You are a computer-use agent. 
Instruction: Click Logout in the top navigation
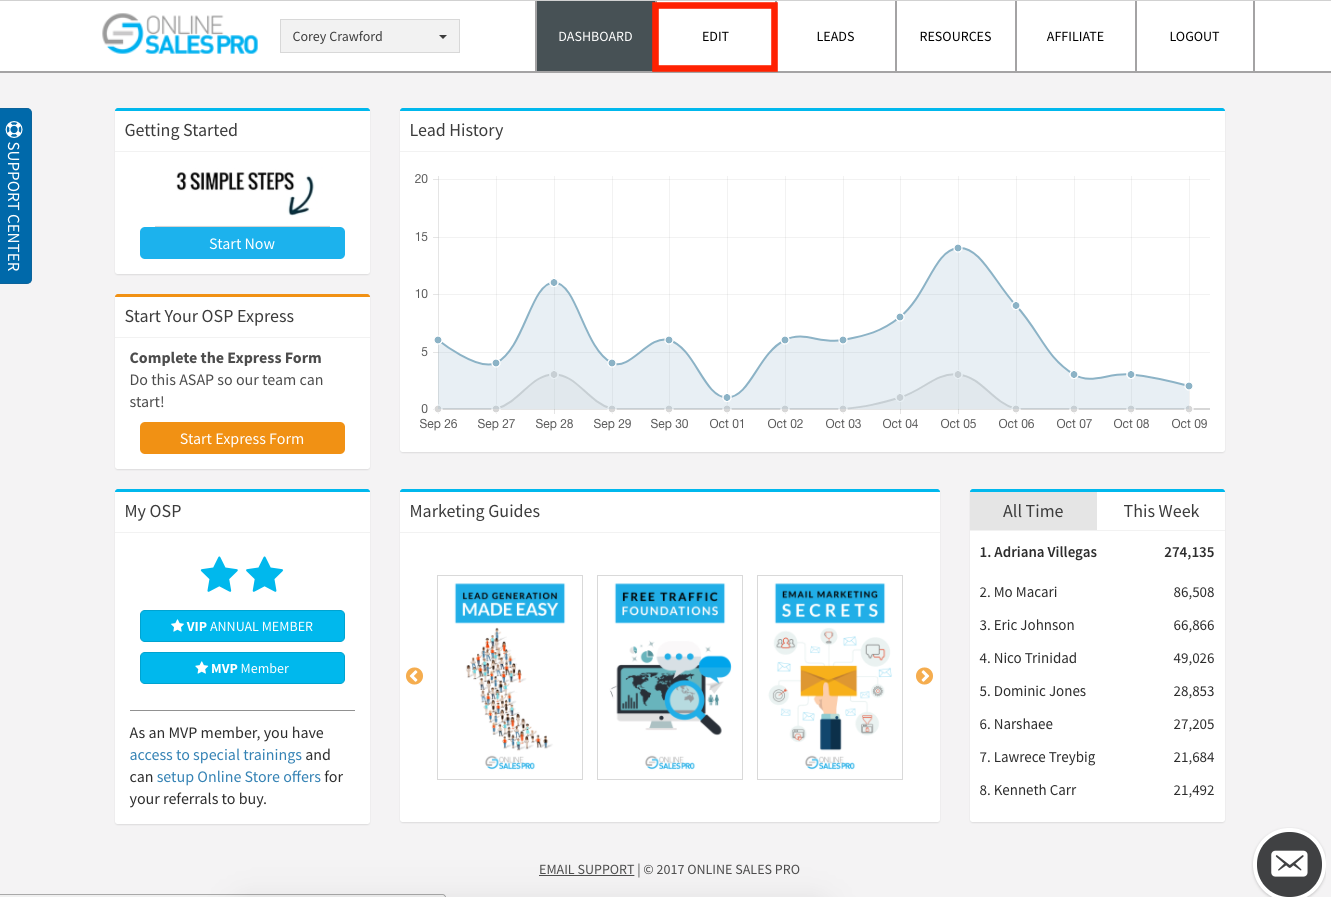click(1194, 36)
